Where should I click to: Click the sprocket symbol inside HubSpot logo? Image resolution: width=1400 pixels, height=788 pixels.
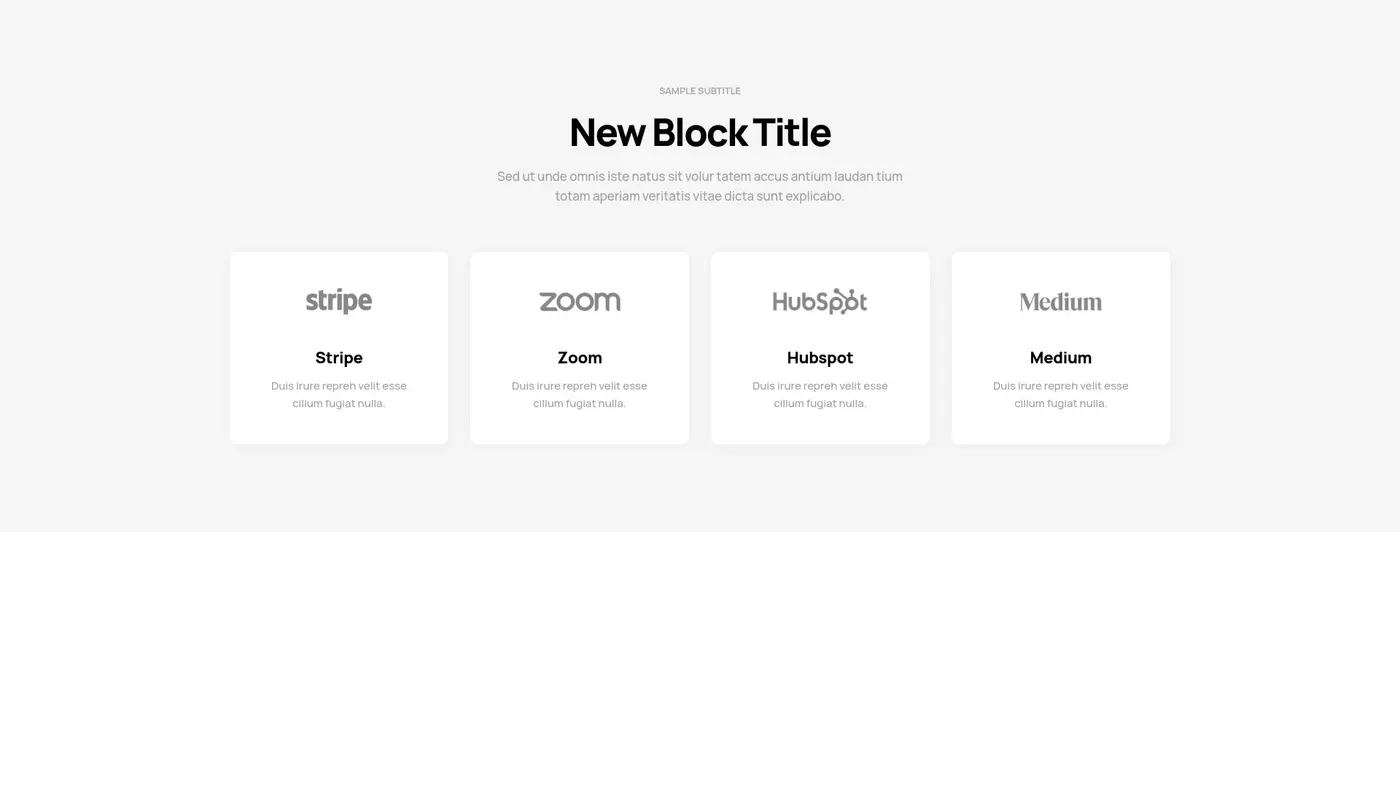click(x=849, y=300)
